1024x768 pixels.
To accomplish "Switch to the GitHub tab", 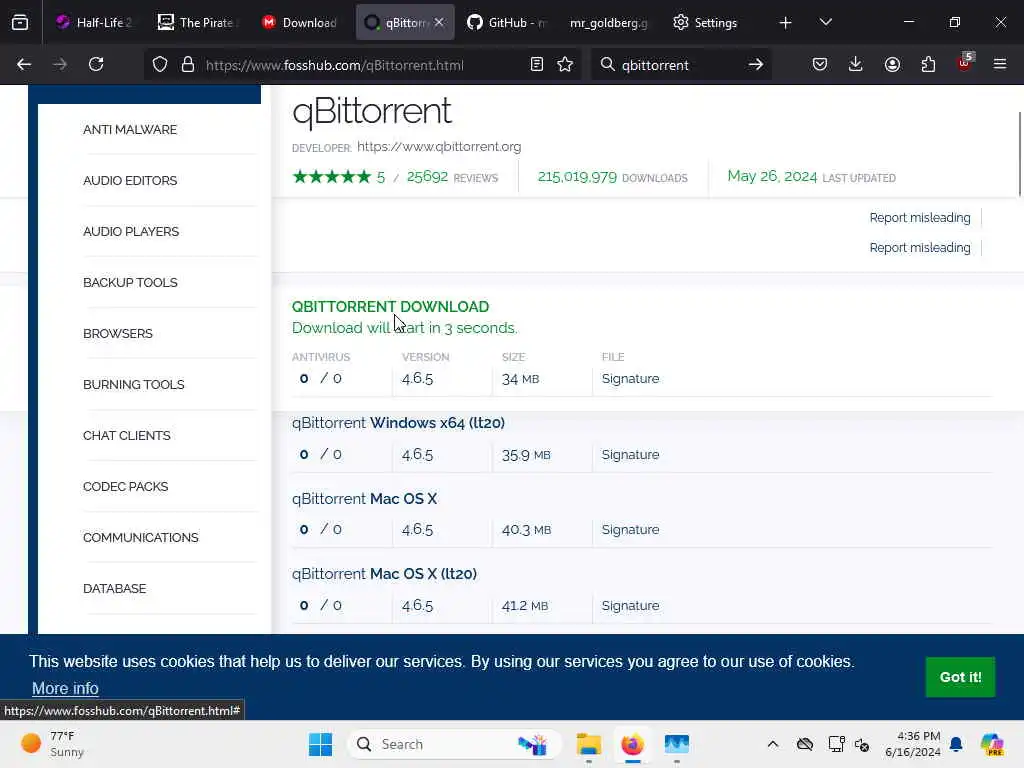I will pos(507,22).
